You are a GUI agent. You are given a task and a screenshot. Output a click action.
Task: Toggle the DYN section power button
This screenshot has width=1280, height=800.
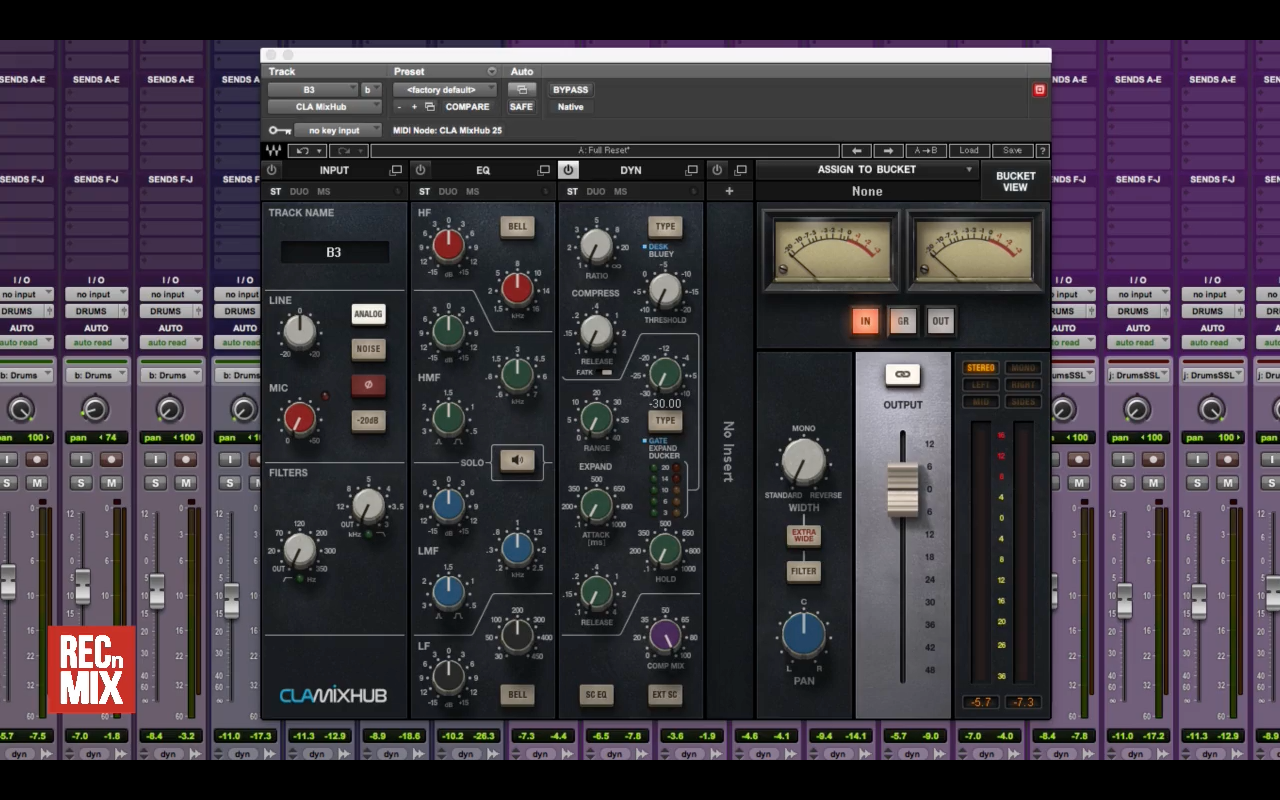pyautogui.click(x=568, y=170)
